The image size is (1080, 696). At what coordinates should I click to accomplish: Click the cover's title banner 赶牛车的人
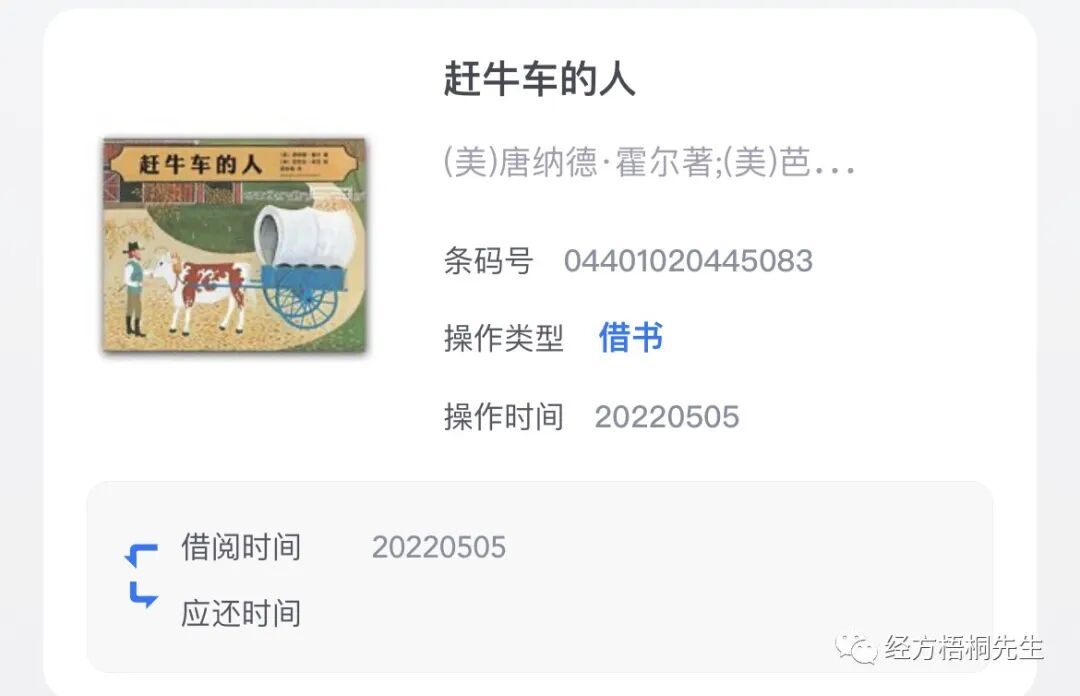200,165
